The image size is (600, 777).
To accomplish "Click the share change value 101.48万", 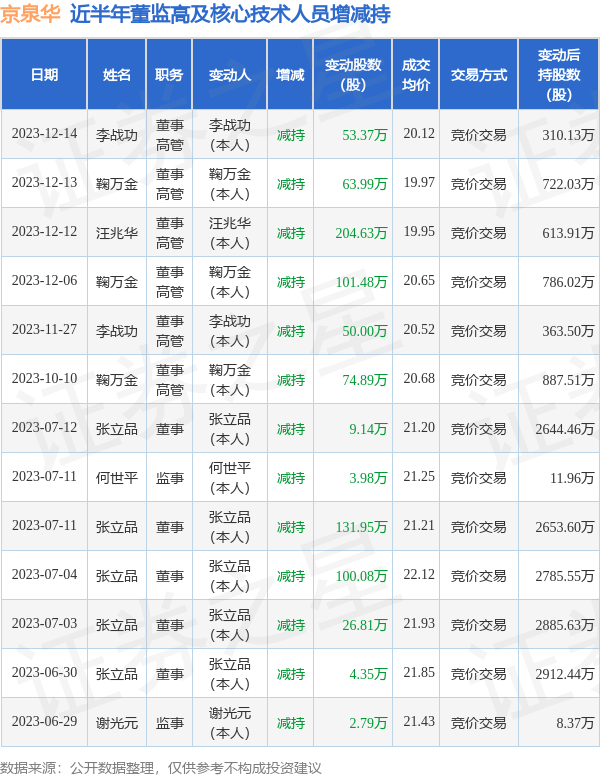I will pyautogui.click(x=361, y=282).
